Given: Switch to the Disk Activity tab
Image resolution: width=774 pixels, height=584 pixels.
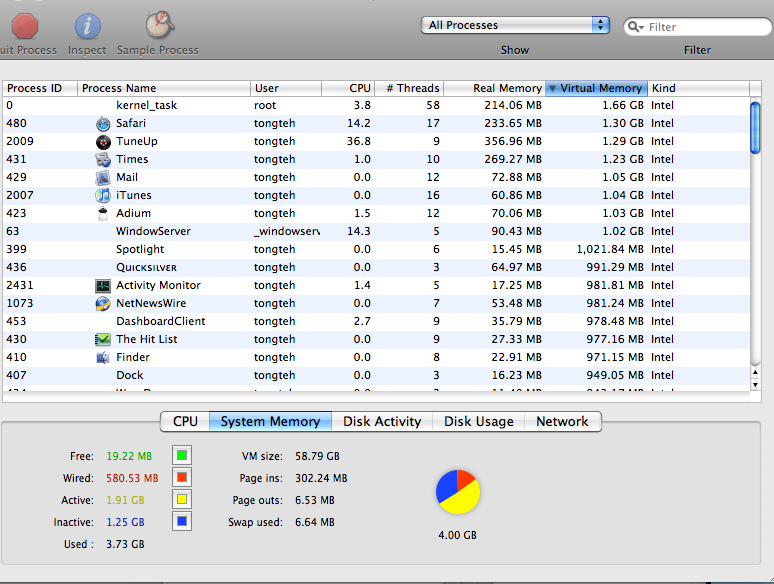Looking at the screenshot, I should click(x=382, y=421).
